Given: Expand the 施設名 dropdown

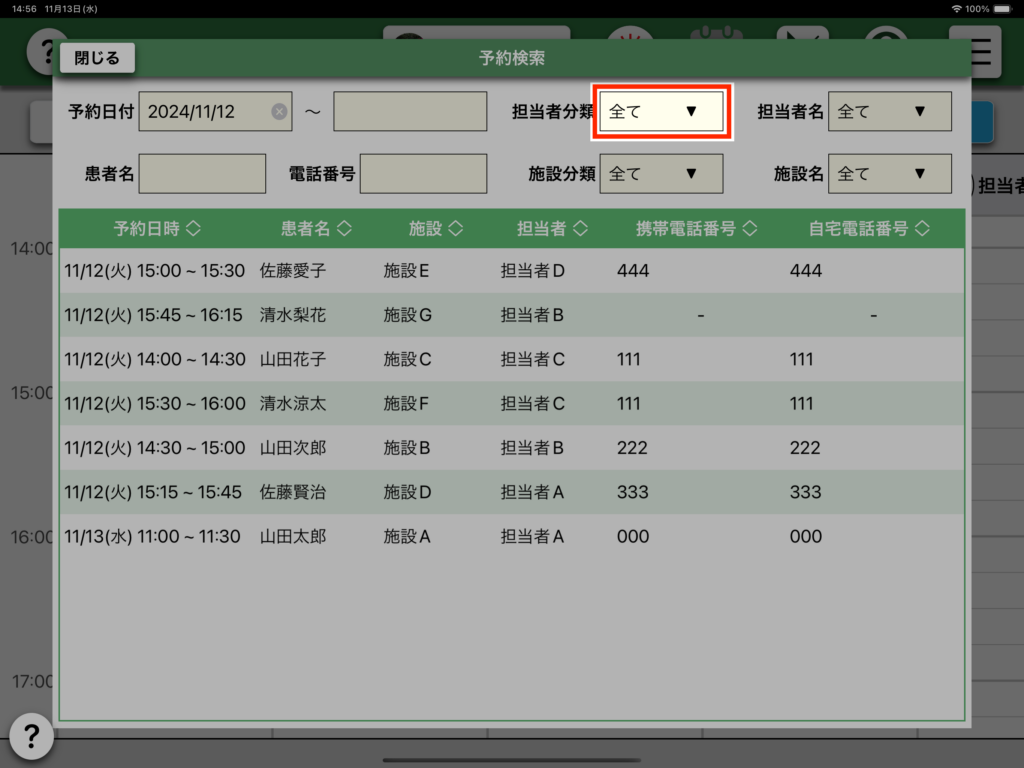Looking at the screenshot, I should (889, 174).
